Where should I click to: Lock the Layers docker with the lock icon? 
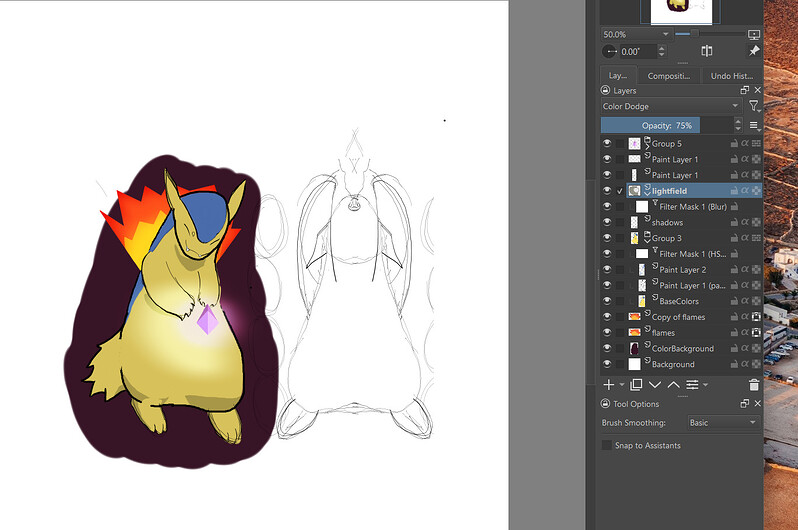point(605,90)
